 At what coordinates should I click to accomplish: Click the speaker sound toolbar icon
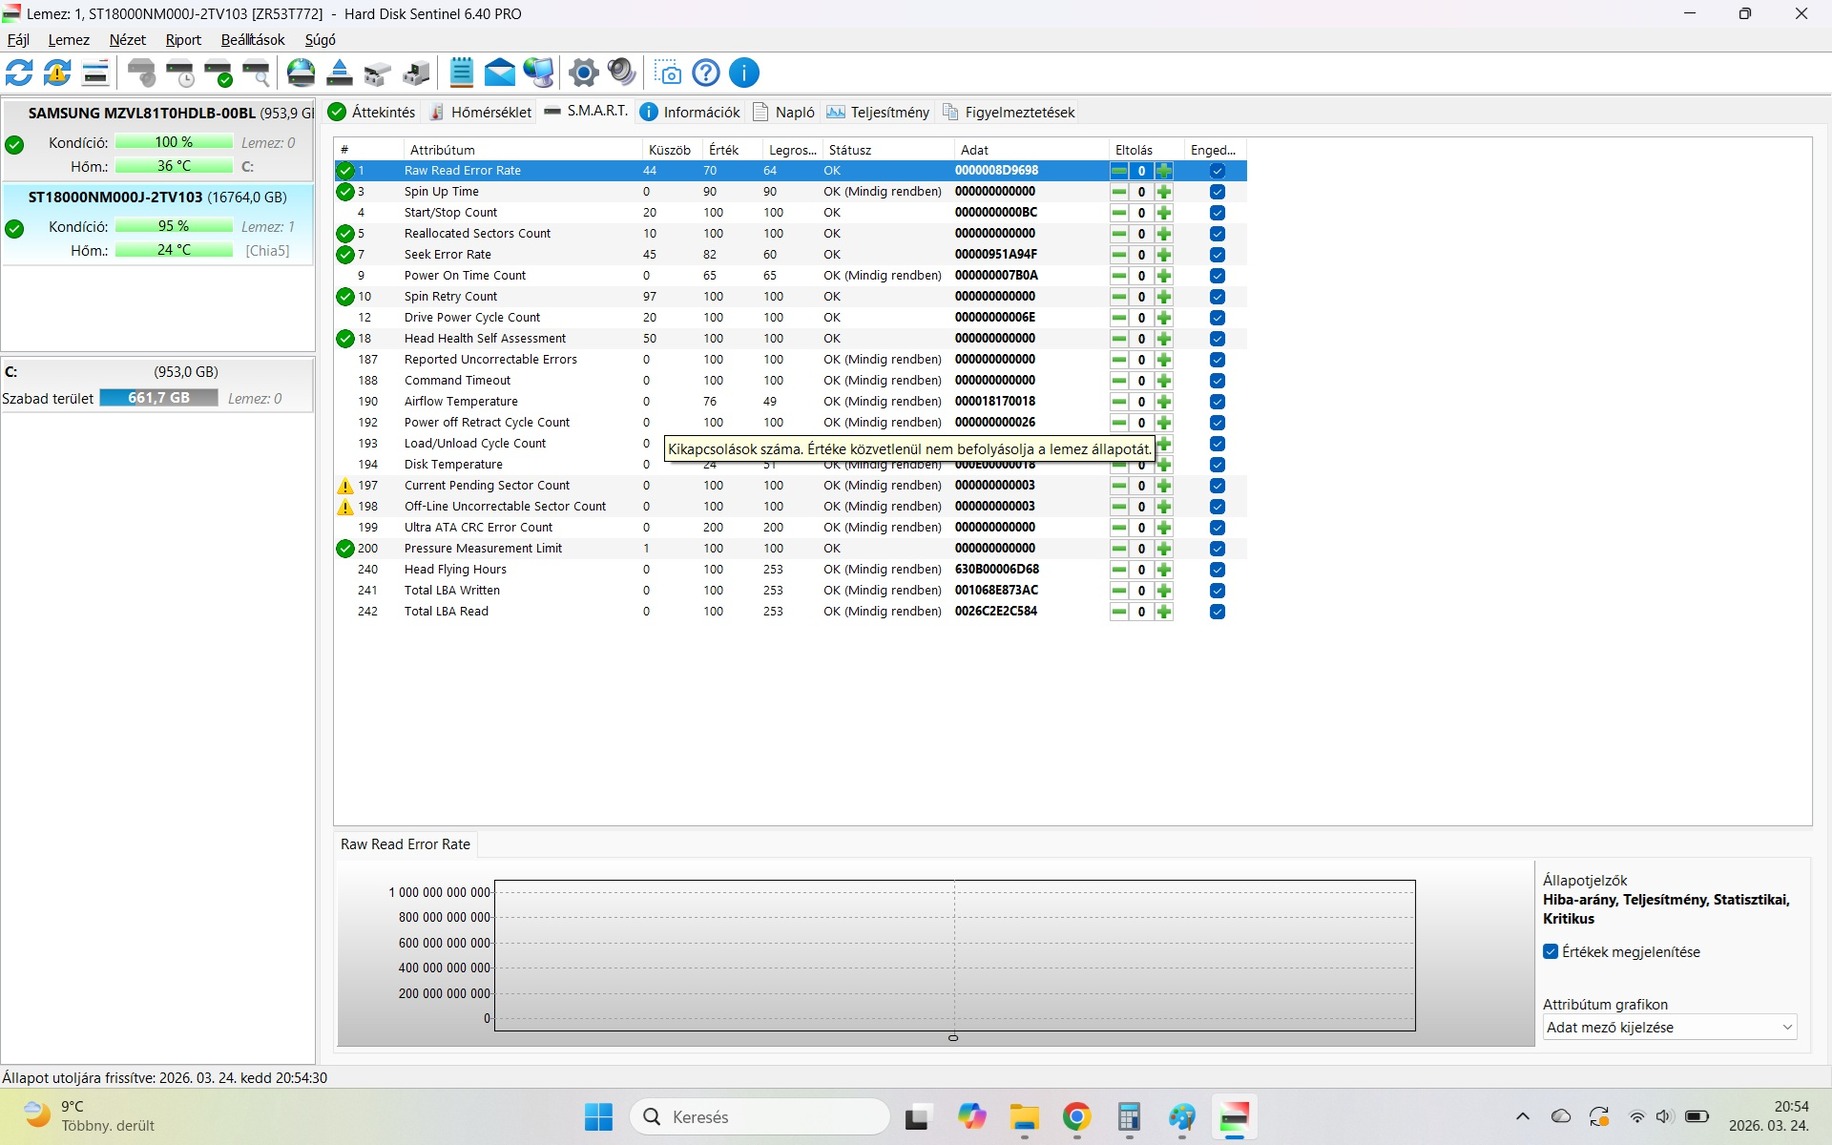(622, 73)
